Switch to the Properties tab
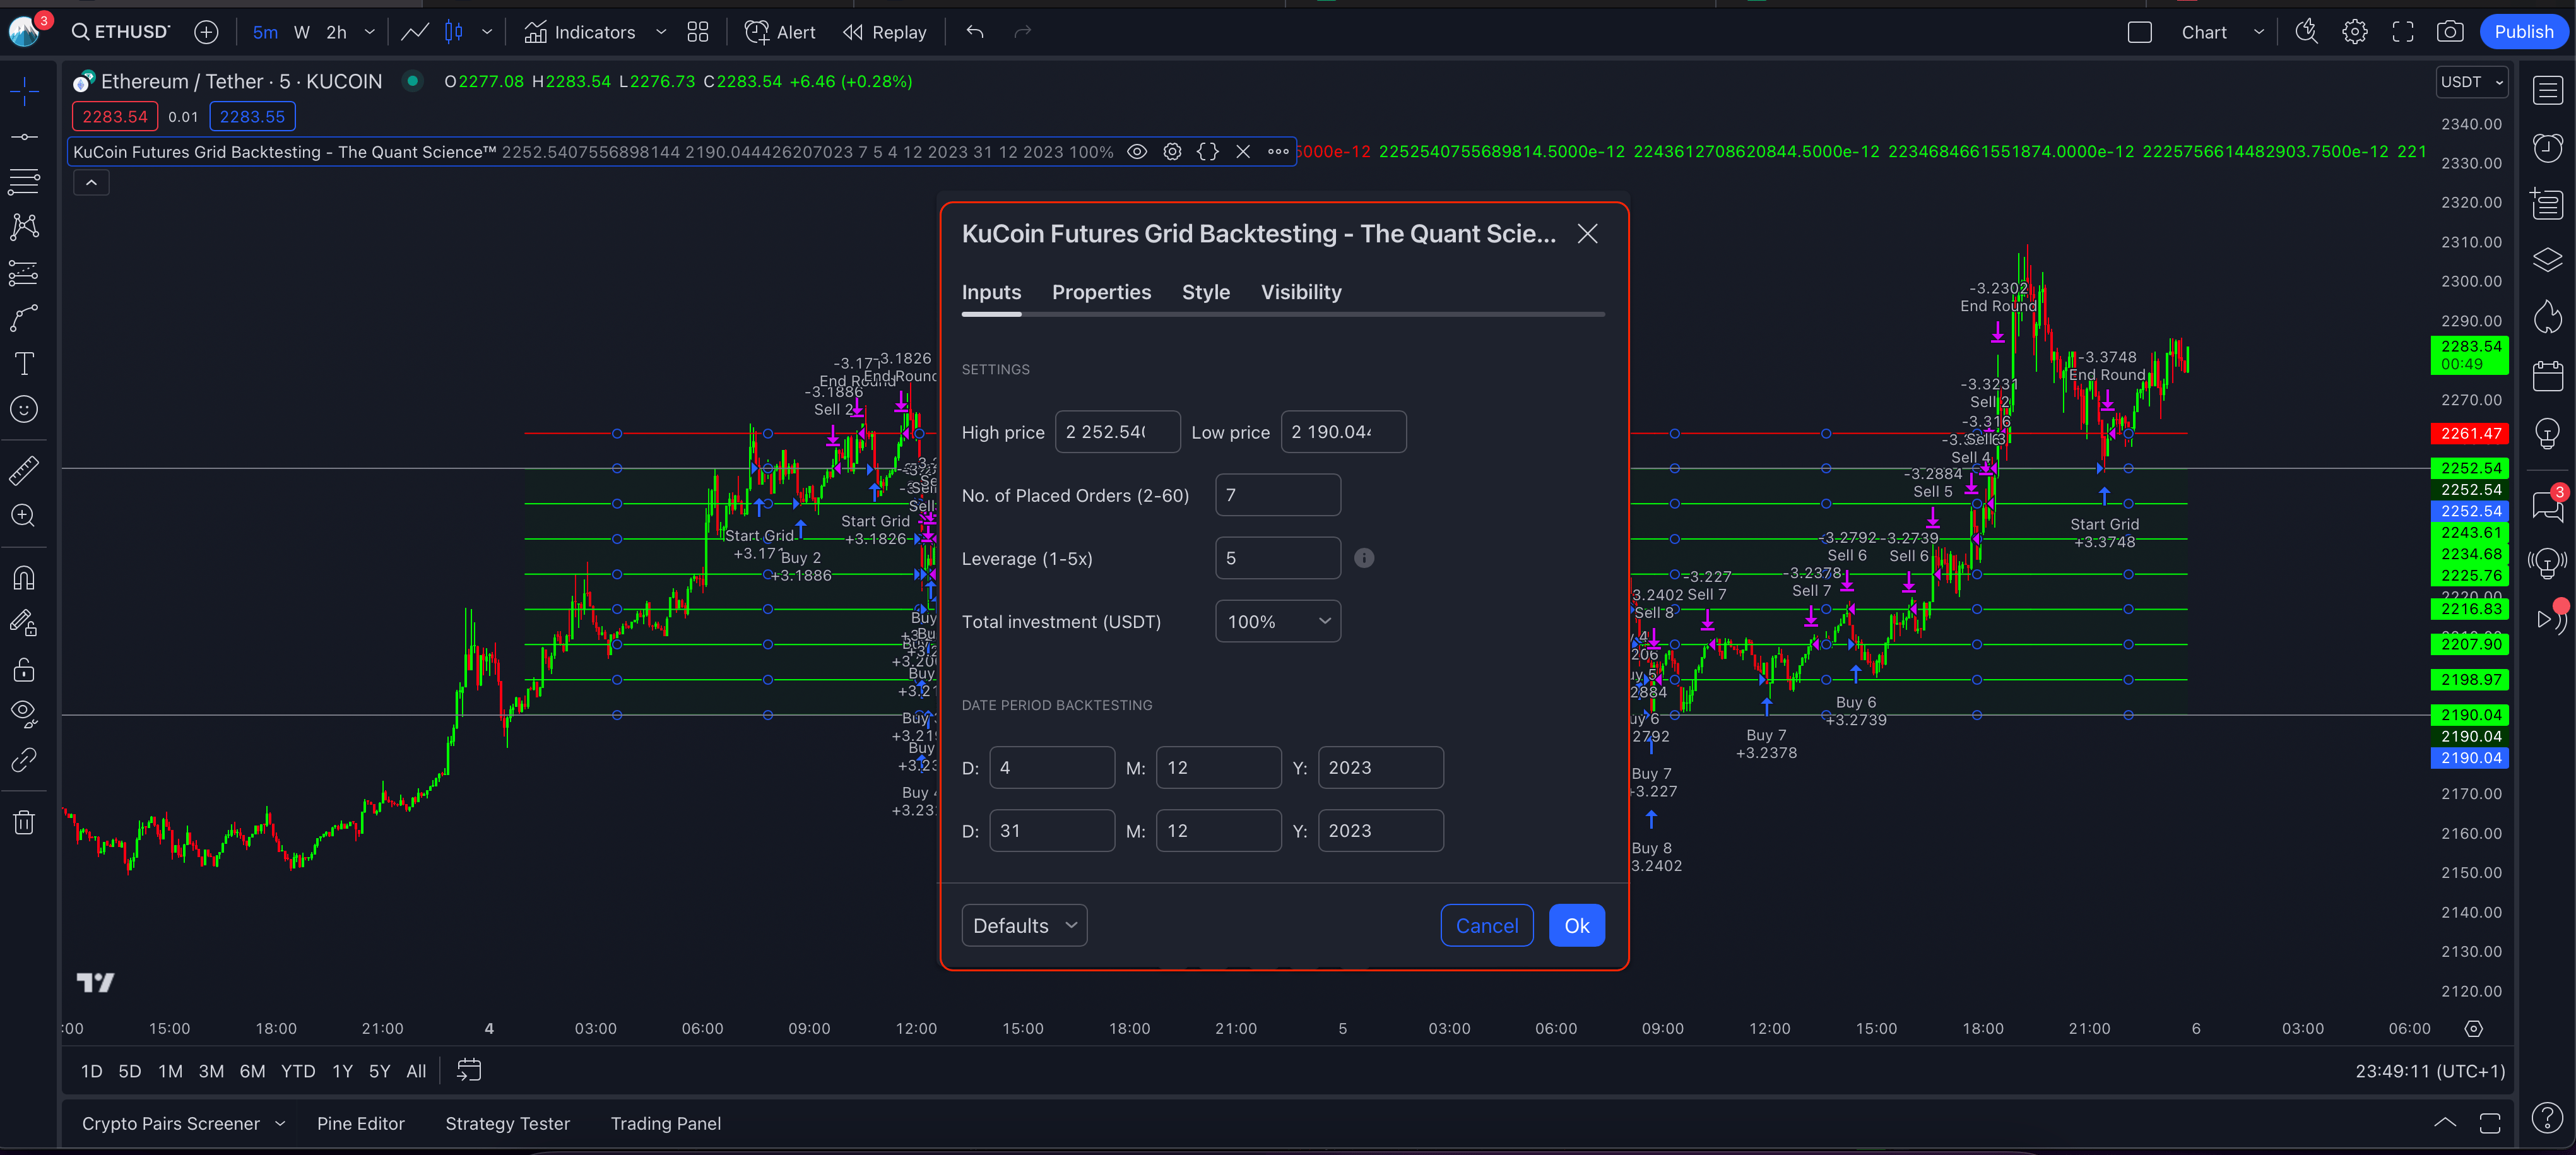The image size is (2576, 1155). click(1101, 292)
